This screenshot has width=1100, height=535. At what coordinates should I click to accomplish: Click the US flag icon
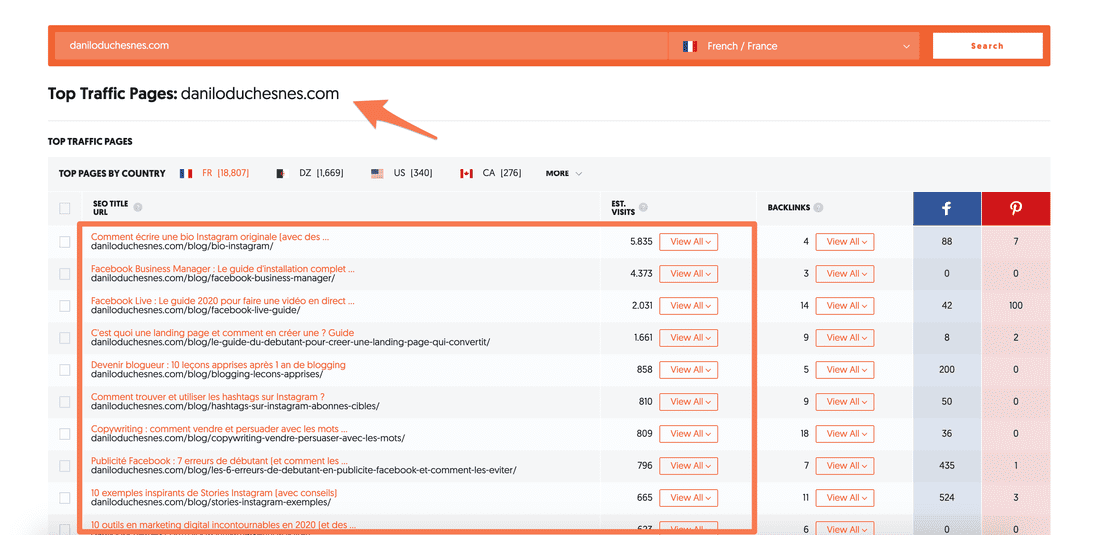(x=377, y=173)
